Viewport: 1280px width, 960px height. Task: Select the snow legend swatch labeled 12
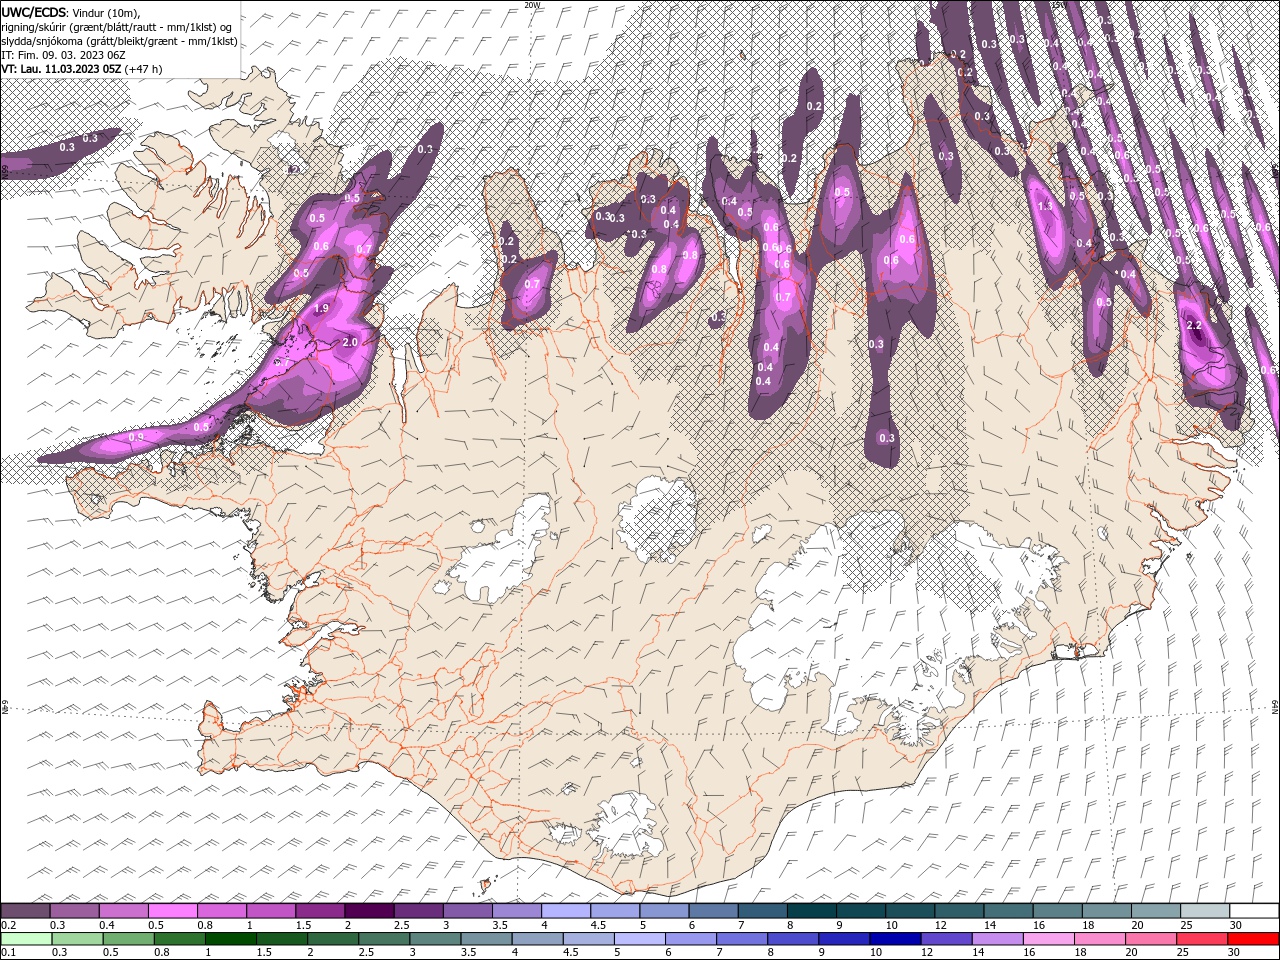[x=958, y=911]
